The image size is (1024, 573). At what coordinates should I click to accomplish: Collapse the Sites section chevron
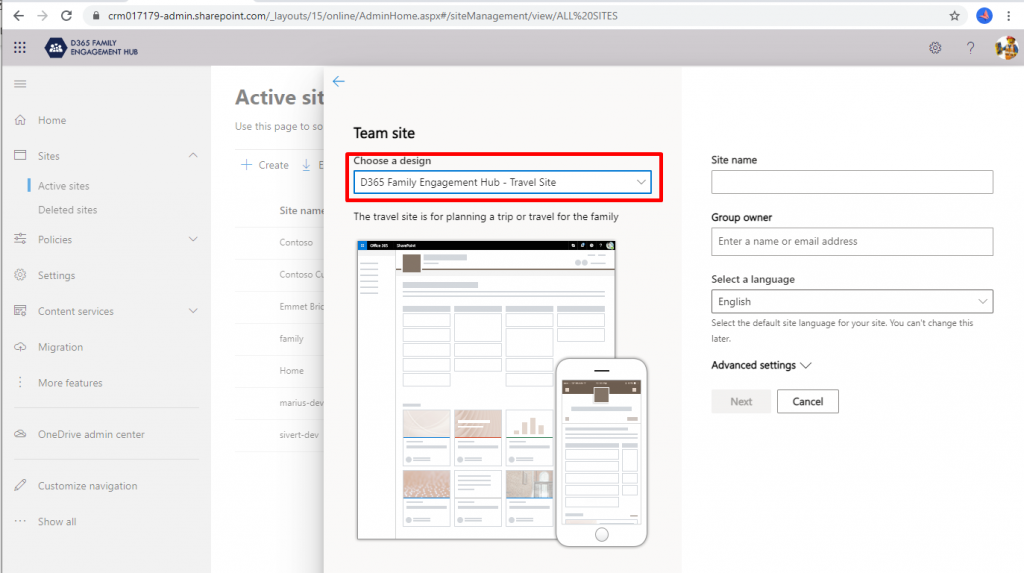click(193, 156)
